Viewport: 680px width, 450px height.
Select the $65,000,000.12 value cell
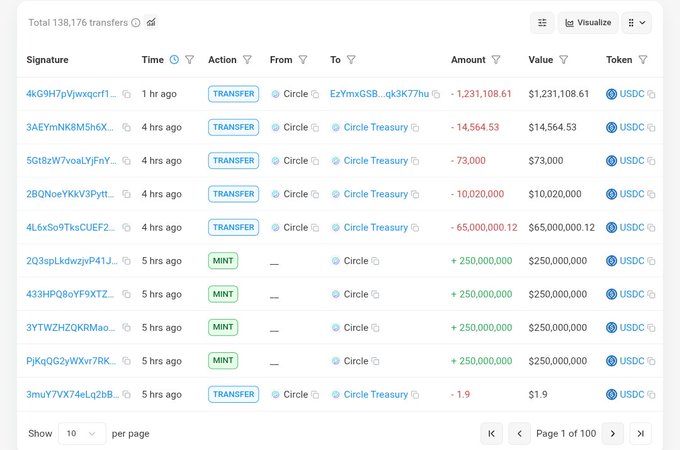(x=562, y=227)
